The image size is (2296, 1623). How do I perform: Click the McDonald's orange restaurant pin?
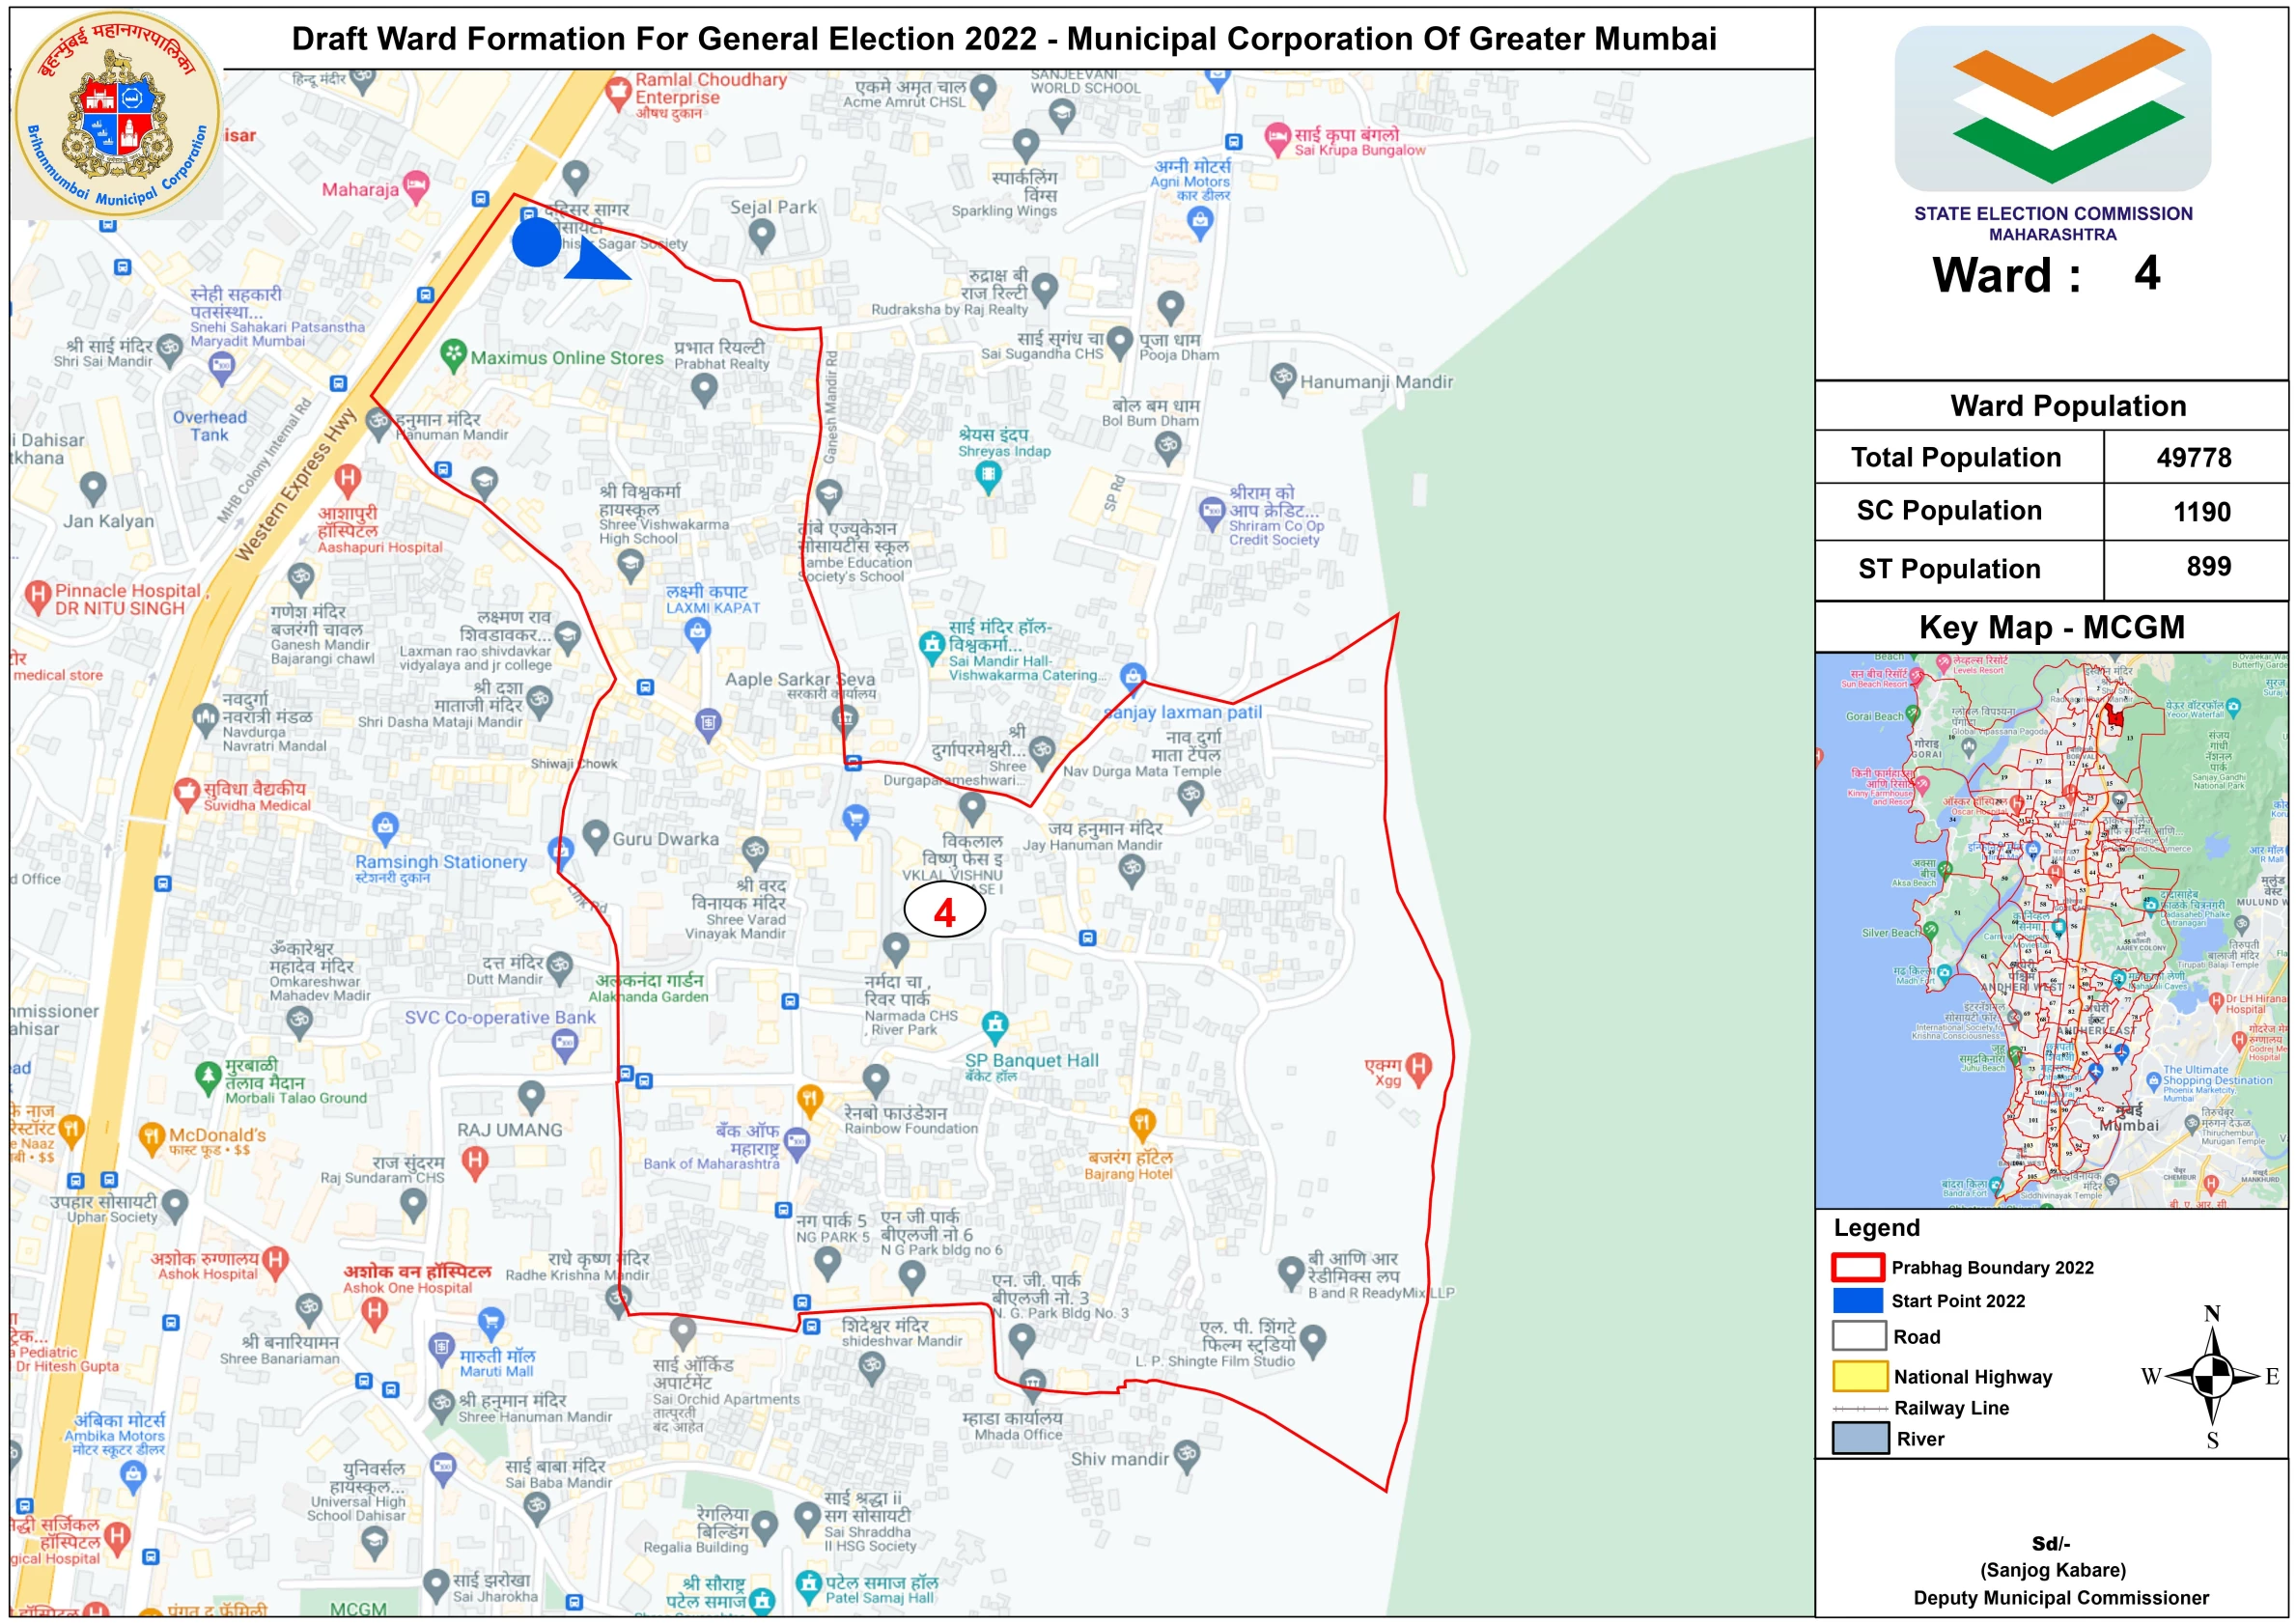coord(151,1136)
